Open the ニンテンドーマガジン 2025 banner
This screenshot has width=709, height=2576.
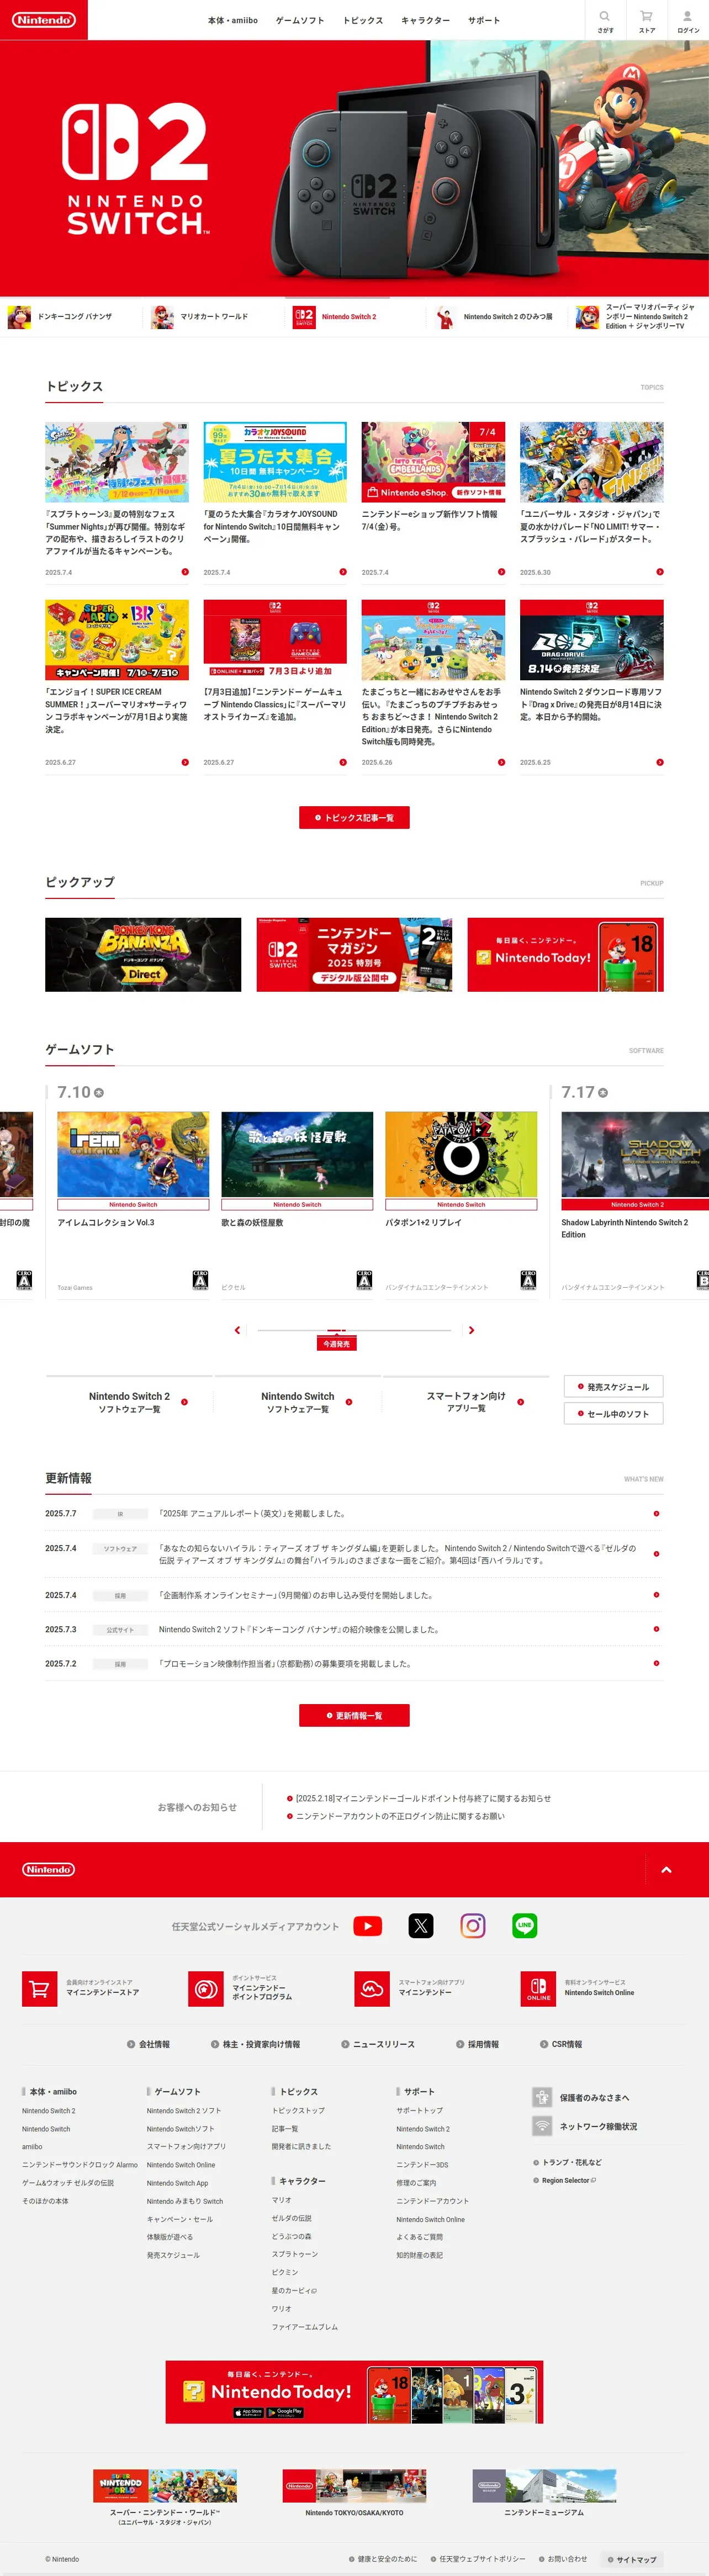pyautogui.click(x=354, y=954)
